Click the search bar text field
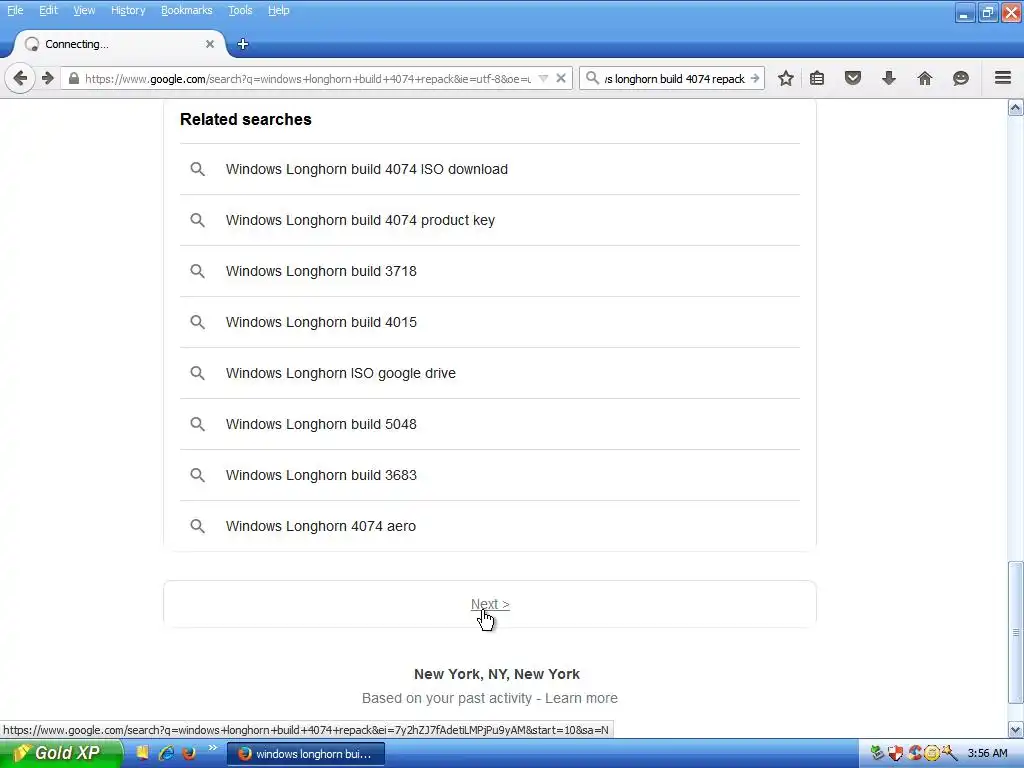 (x=674, y=78)
